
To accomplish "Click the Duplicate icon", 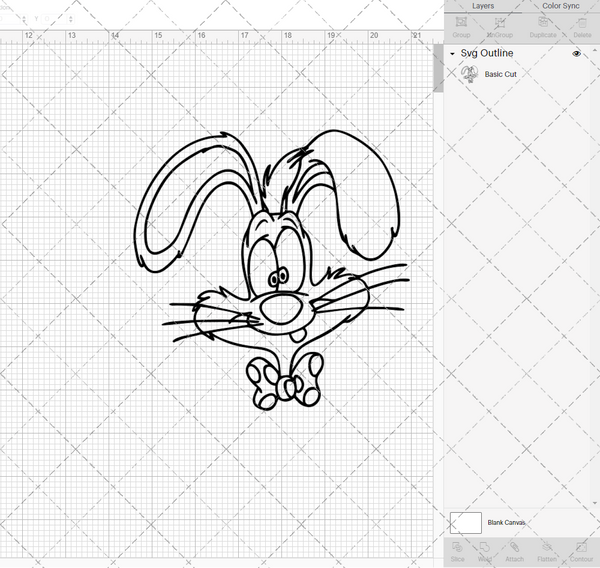I will click(x=543, y=22).
